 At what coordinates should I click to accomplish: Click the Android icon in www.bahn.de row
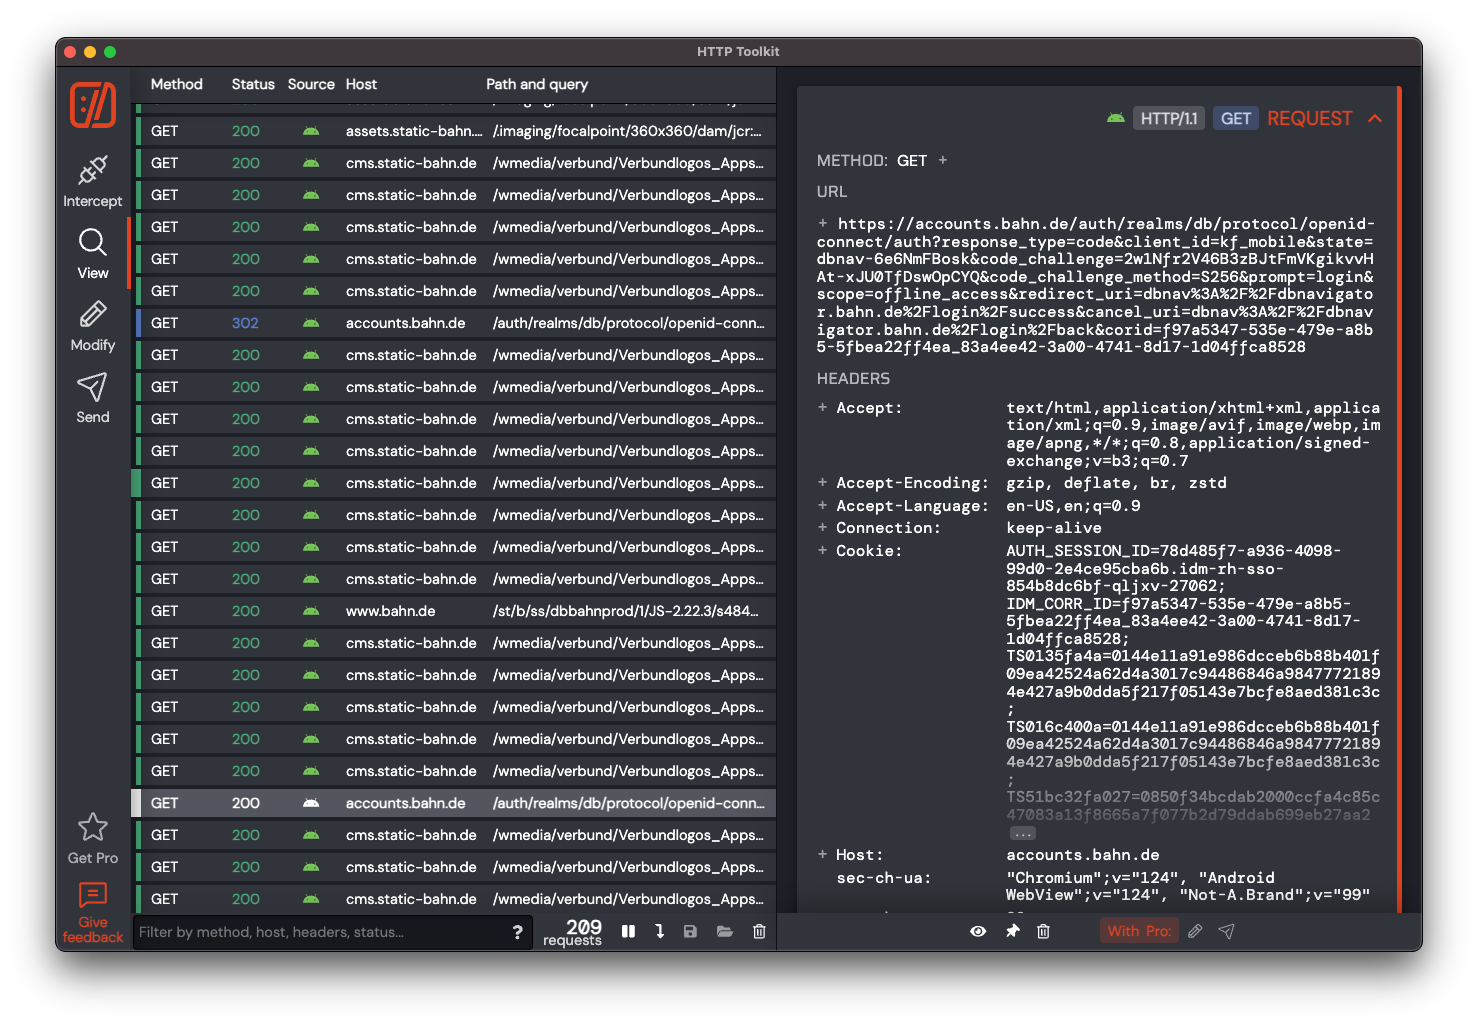pyautogui.click(x=311, y=611)
